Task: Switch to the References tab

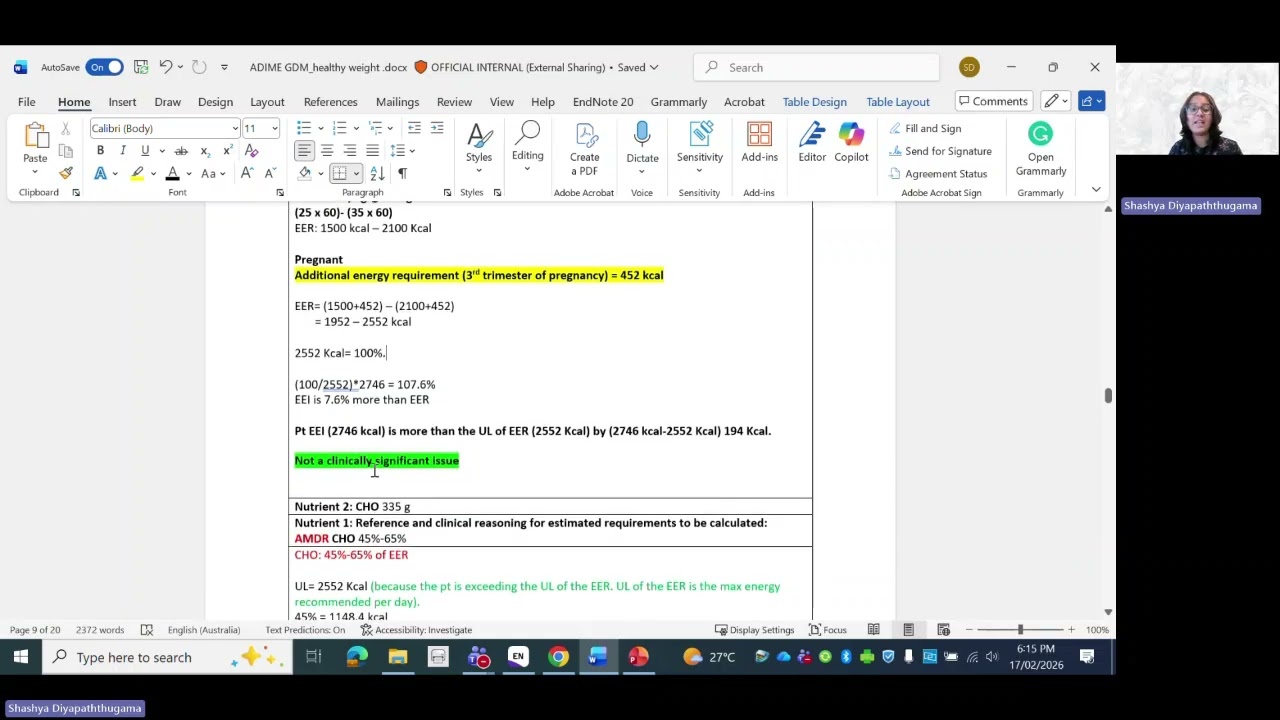Action: (330, 101)
